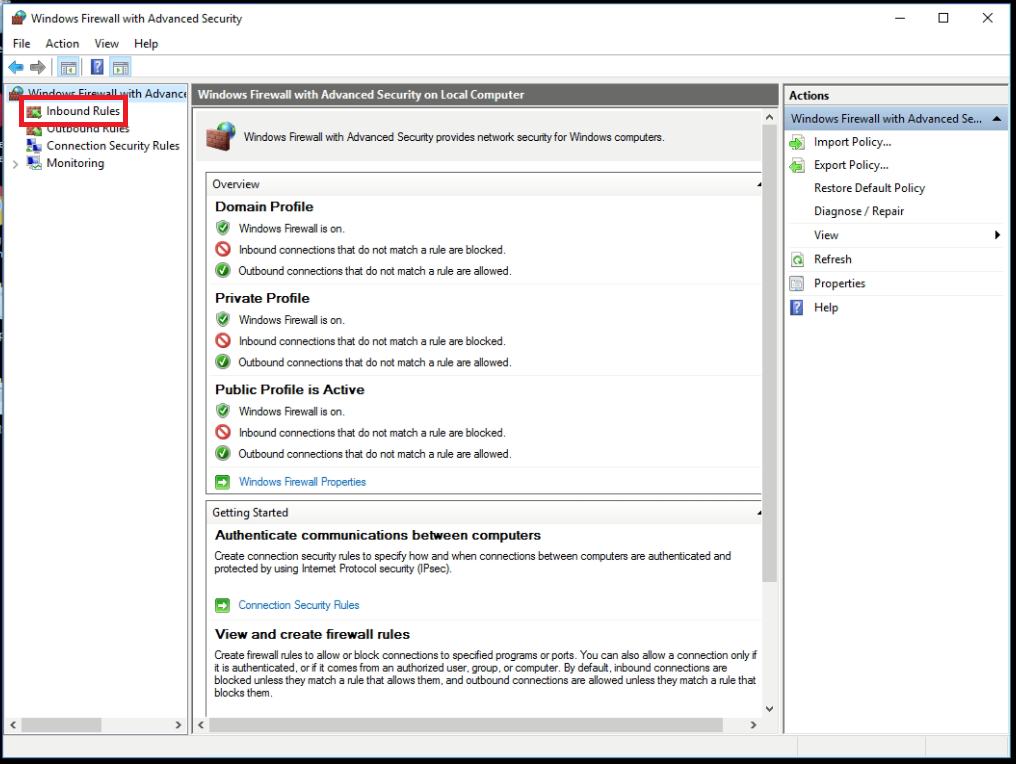Click the Properties icon in Actions pane
This screenshot has height=764, width=1016.
tap(797, 283)
